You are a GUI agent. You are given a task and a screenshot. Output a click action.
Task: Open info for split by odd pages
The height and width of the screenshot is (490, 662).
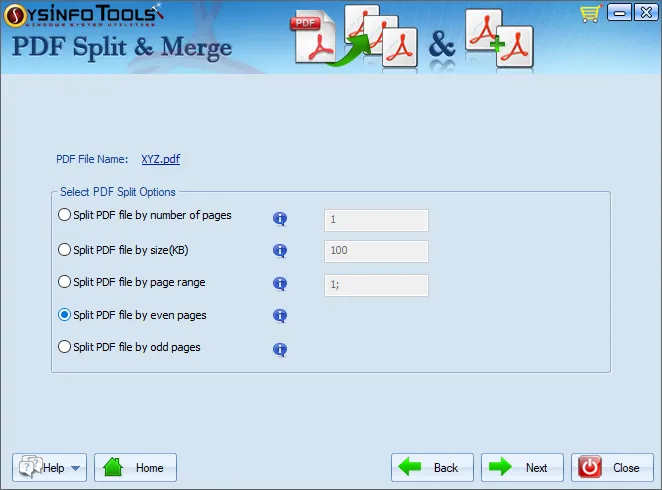[279, 349]
